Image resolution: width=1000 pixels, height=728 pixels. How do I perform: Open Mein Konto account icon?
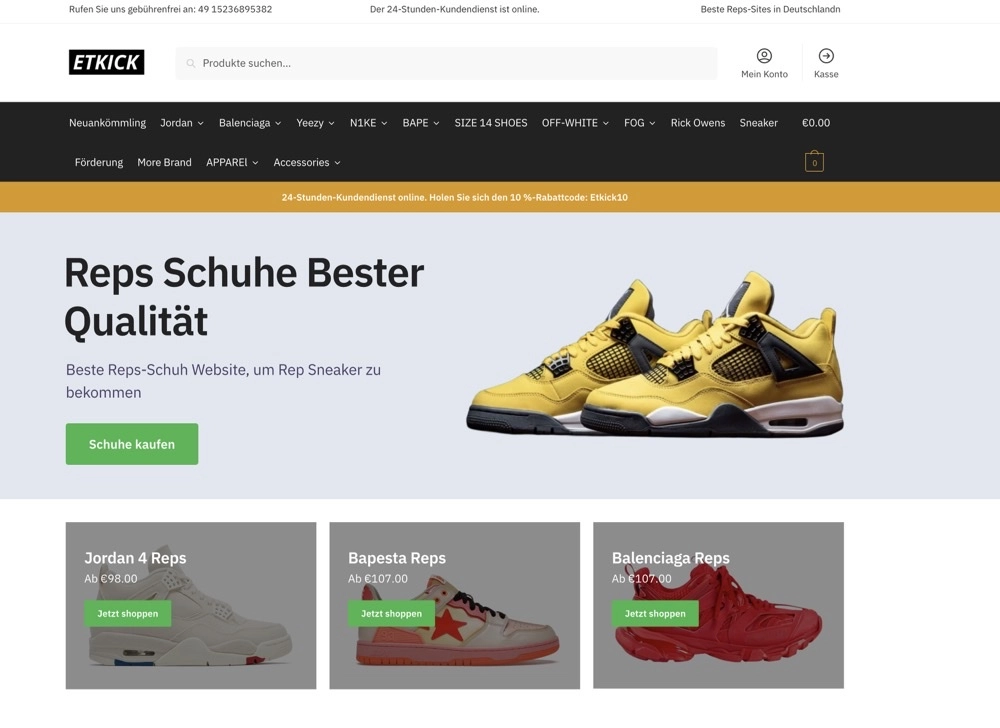(x=764, y=56)
